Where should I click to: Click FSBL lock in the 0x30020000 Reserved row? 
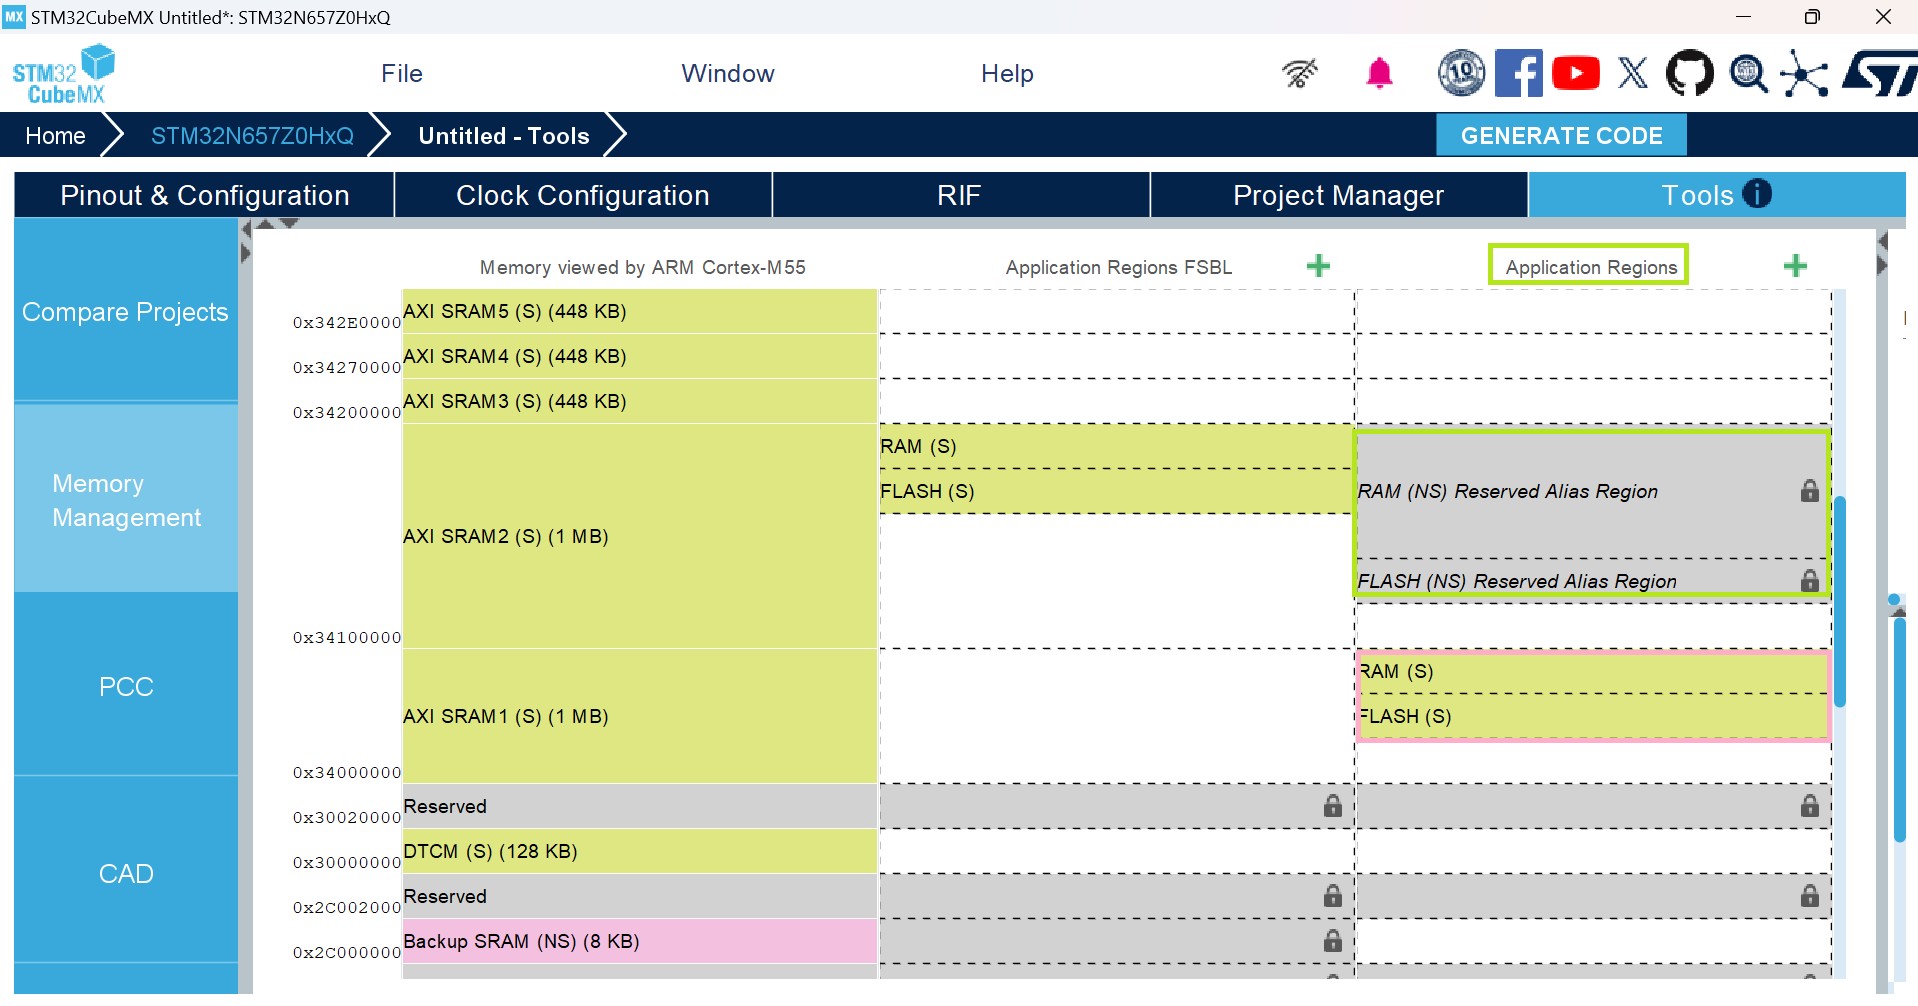[1333, 805]
